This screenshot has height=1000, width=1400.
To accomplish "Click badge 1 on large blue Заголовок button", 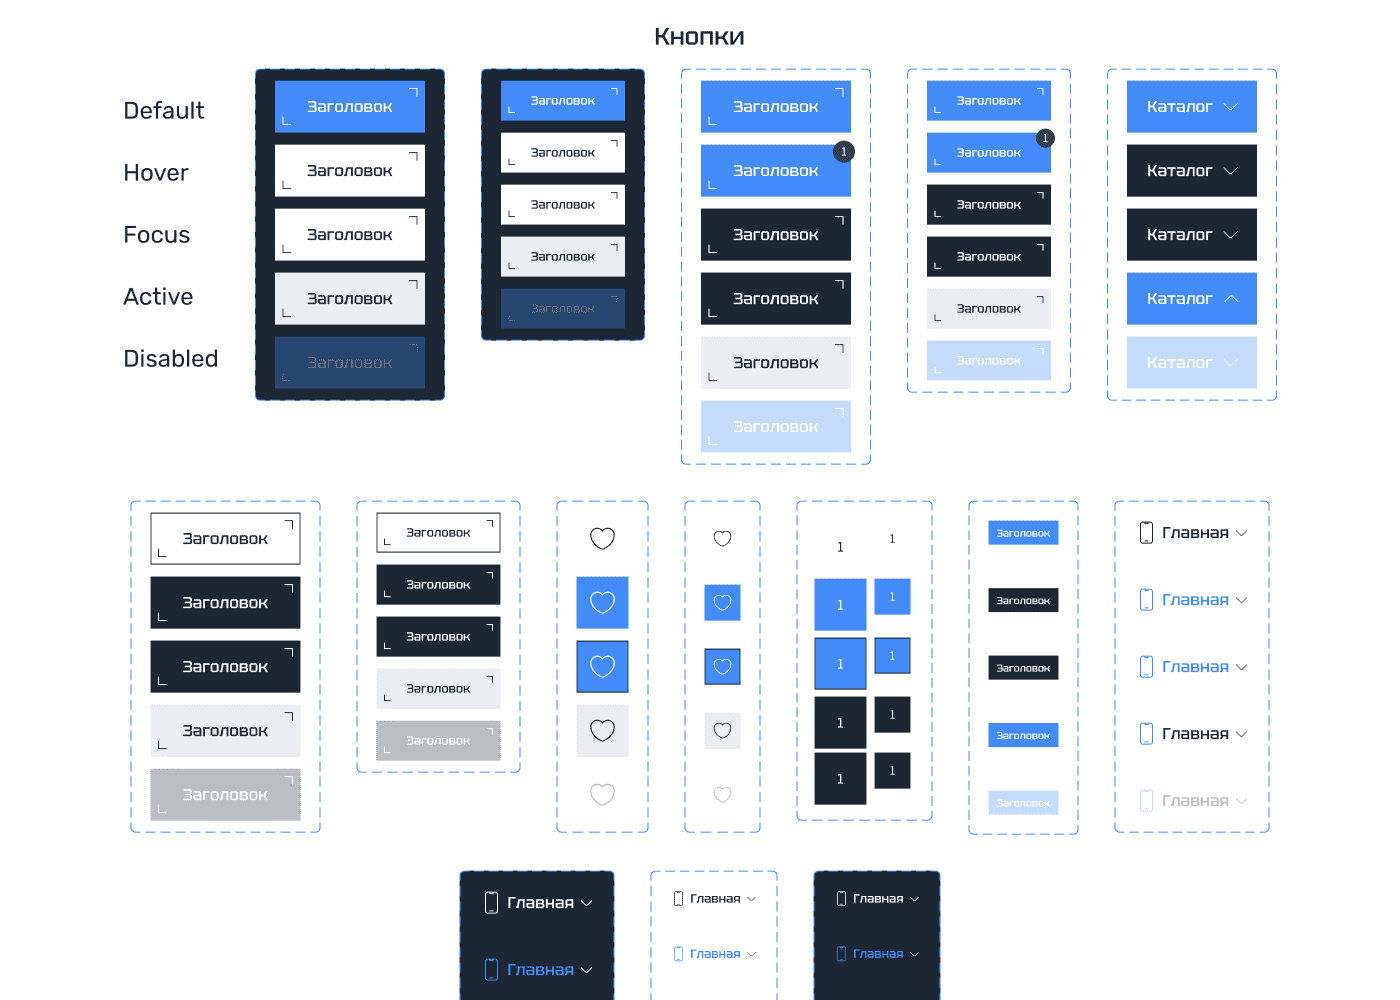I will (x=843, y=152).
